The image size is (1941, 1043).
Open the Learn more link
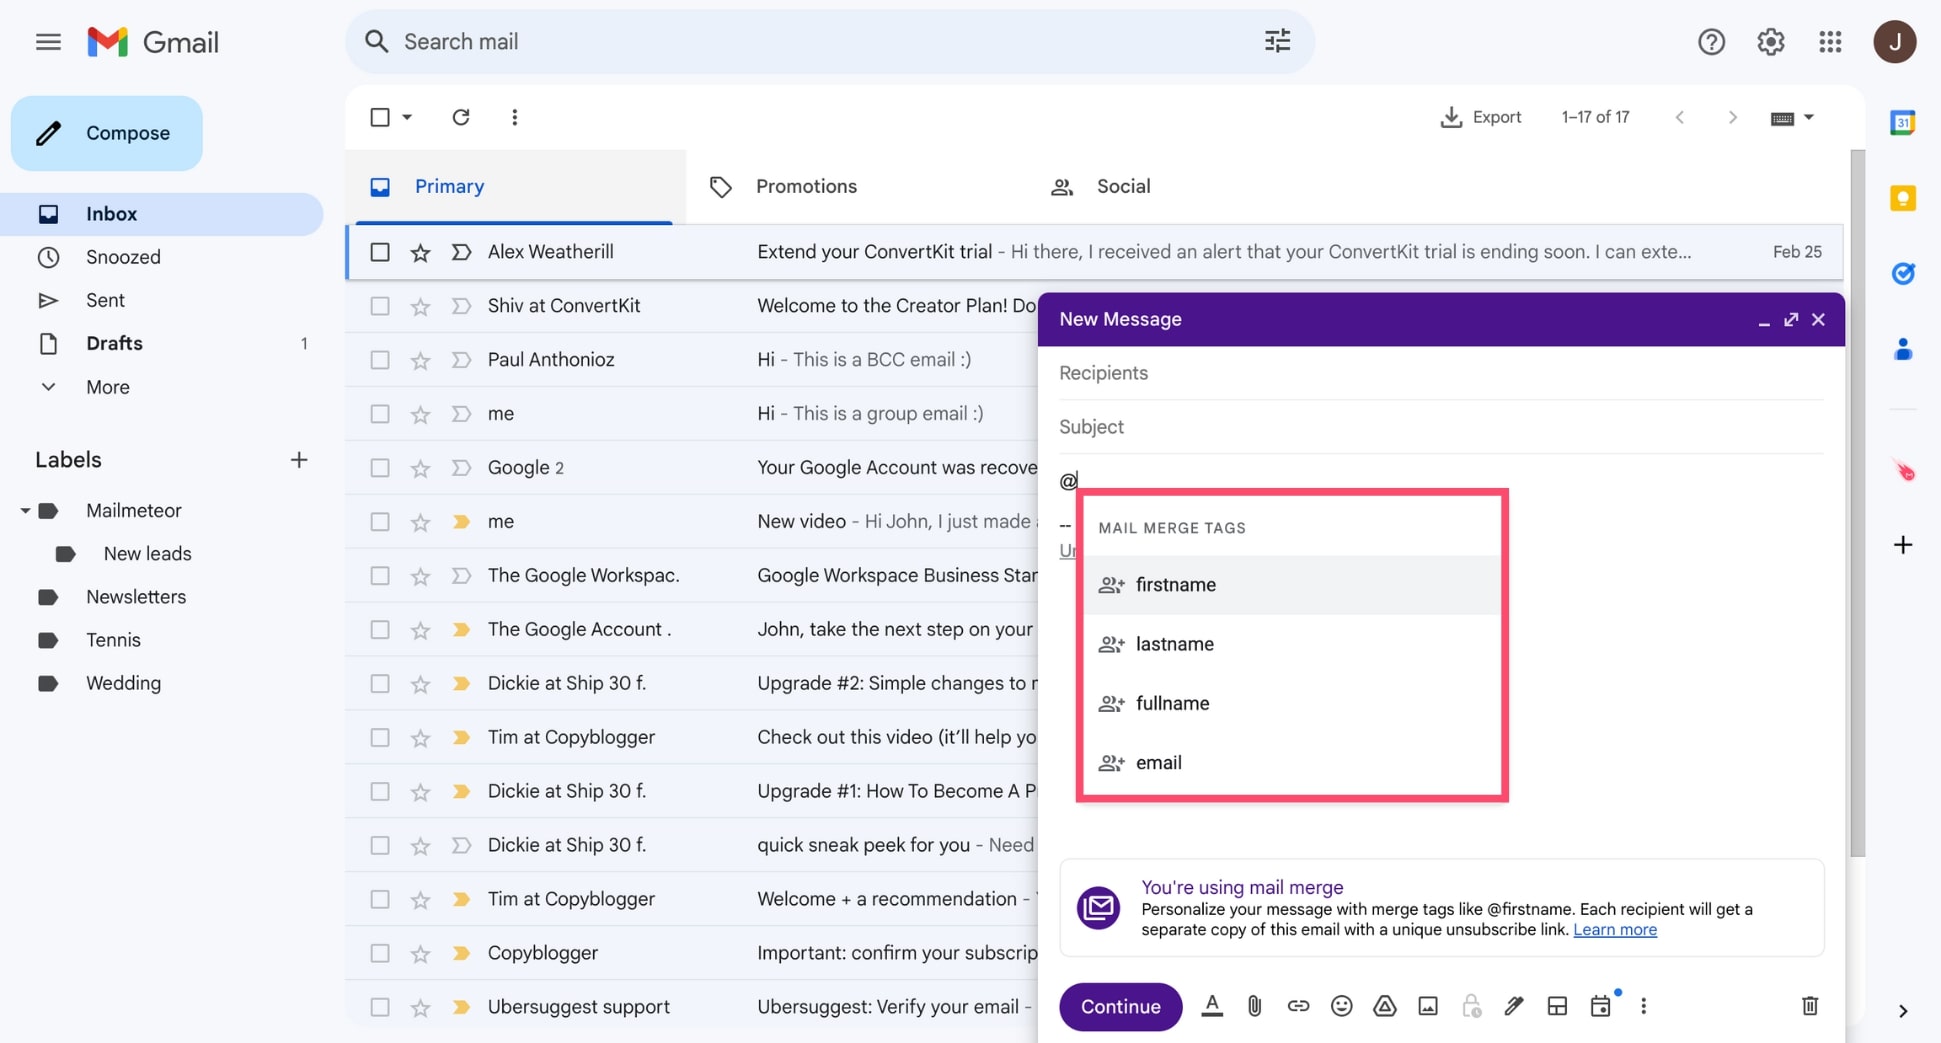(1614, 930)
